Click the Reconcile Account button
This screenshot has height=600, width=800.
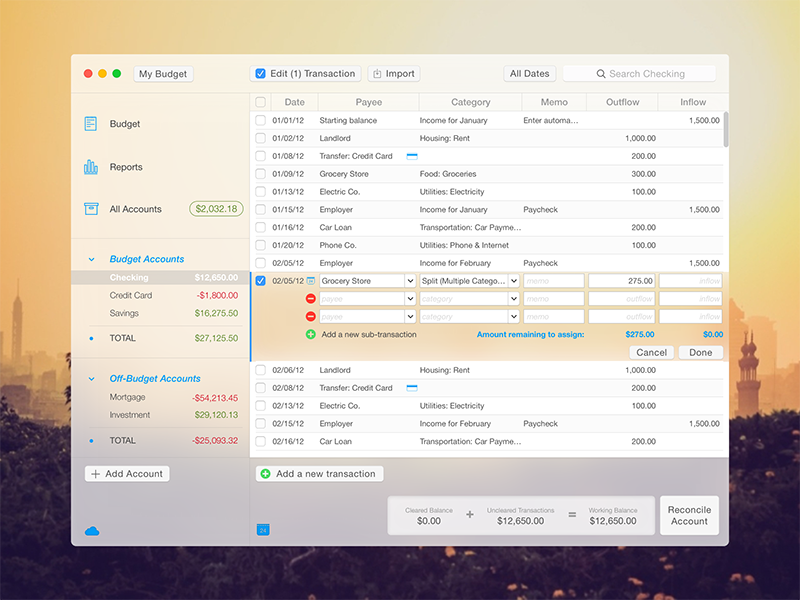[689, 516]
